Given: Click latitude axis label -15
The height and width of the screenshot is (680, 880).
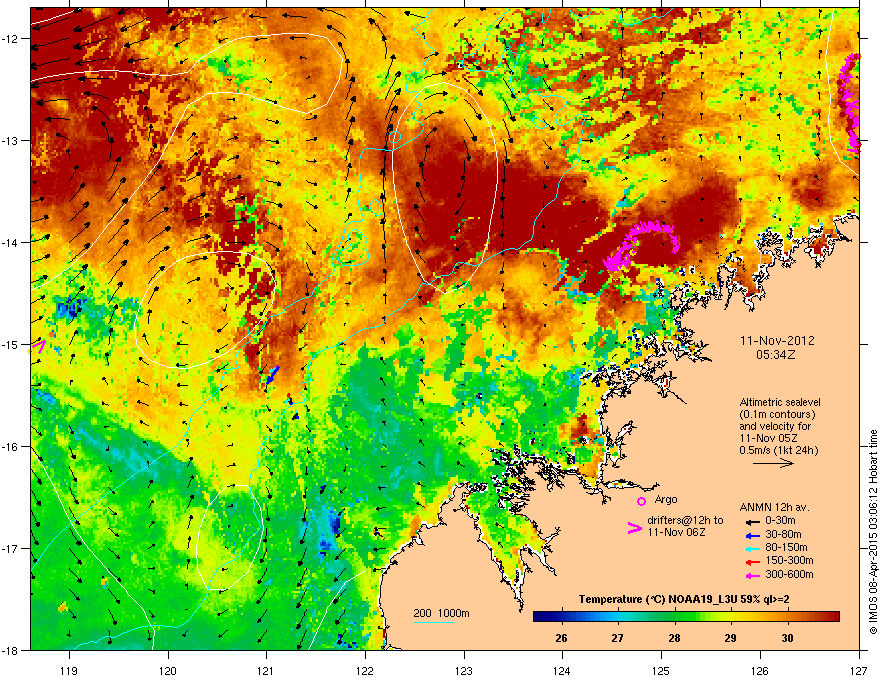Looking at the screenshot, I should 10,344.
